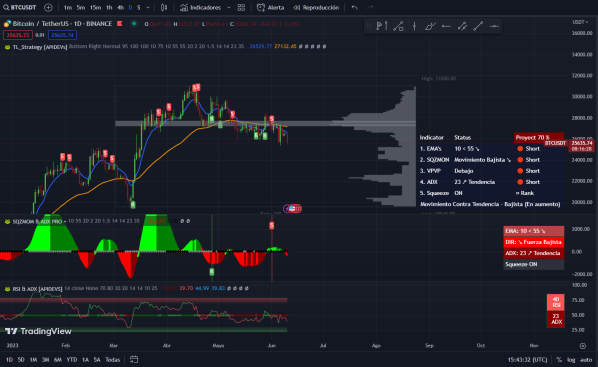Set date range to 5D
Image resolution: width=598 pixels, height=367 pixels.
click(21, 360)
